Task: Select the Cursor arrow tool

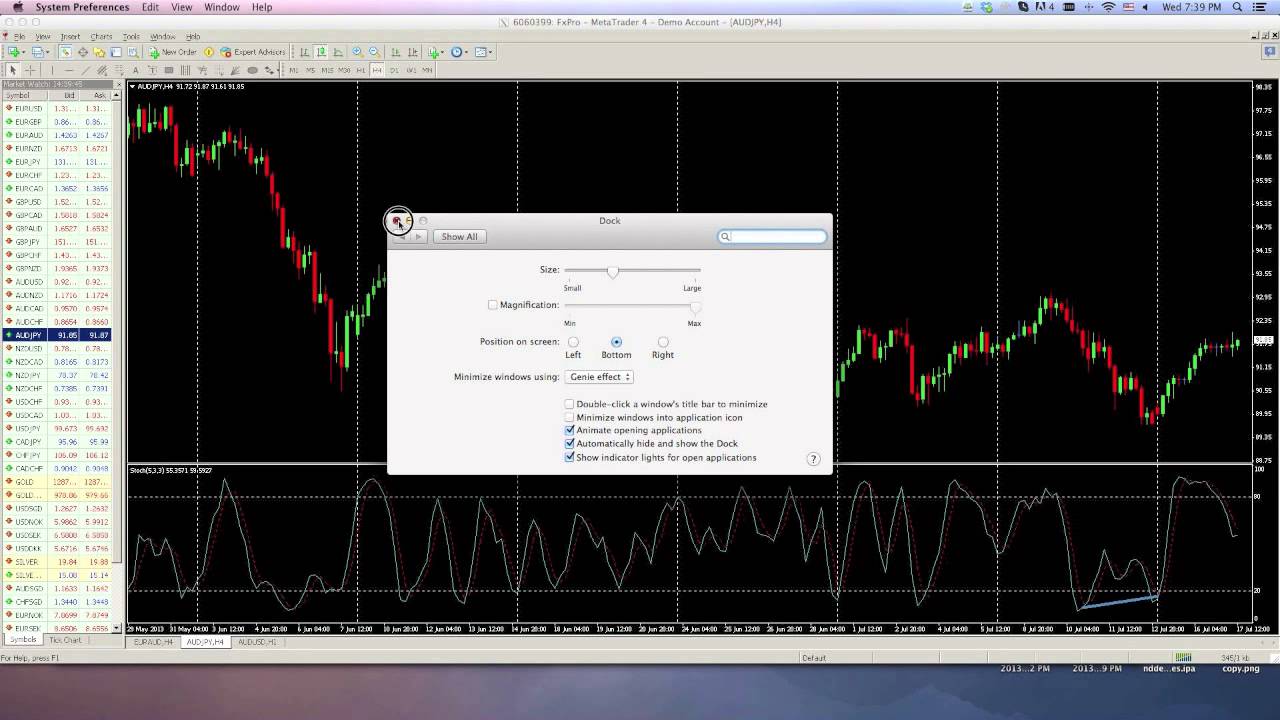Action: 13,70
